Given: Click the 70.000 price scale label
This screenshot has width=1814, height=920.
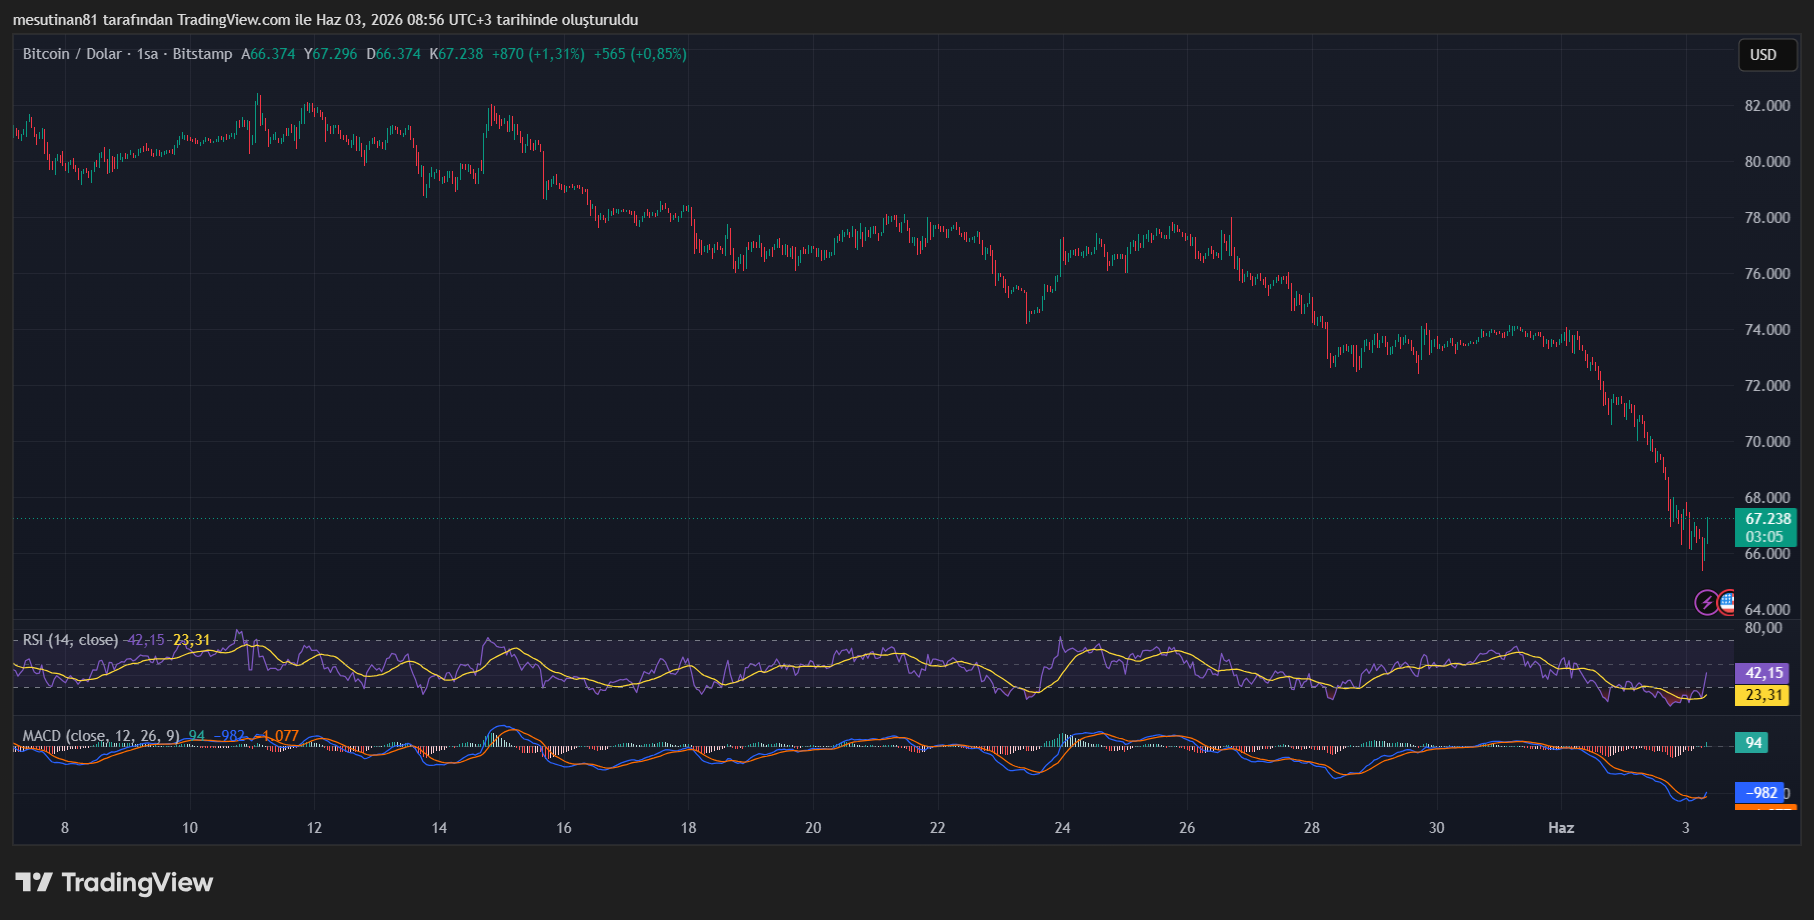Looking at the screenshot, I should tap(1767, 442).
